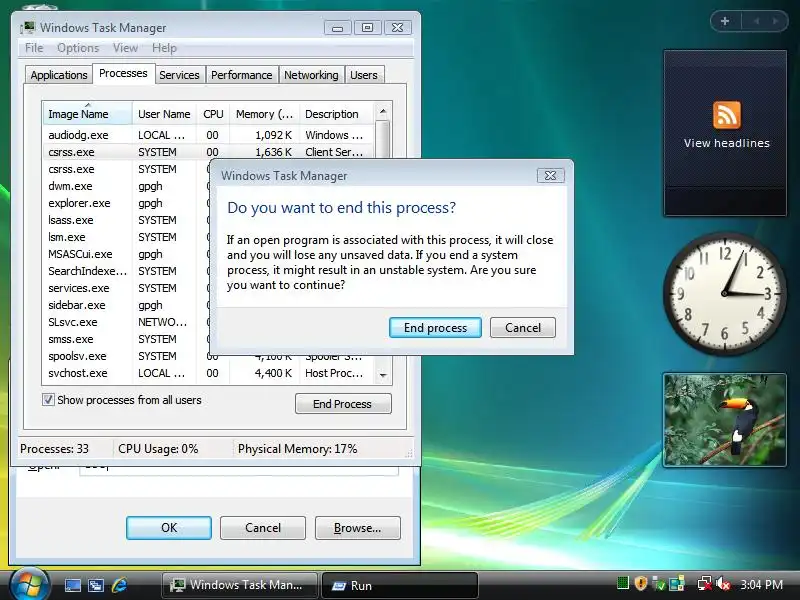This screenshot has width=800, height=600.
Task: Click Task Manager CPU meter tray icon
Action: [622, 583]
